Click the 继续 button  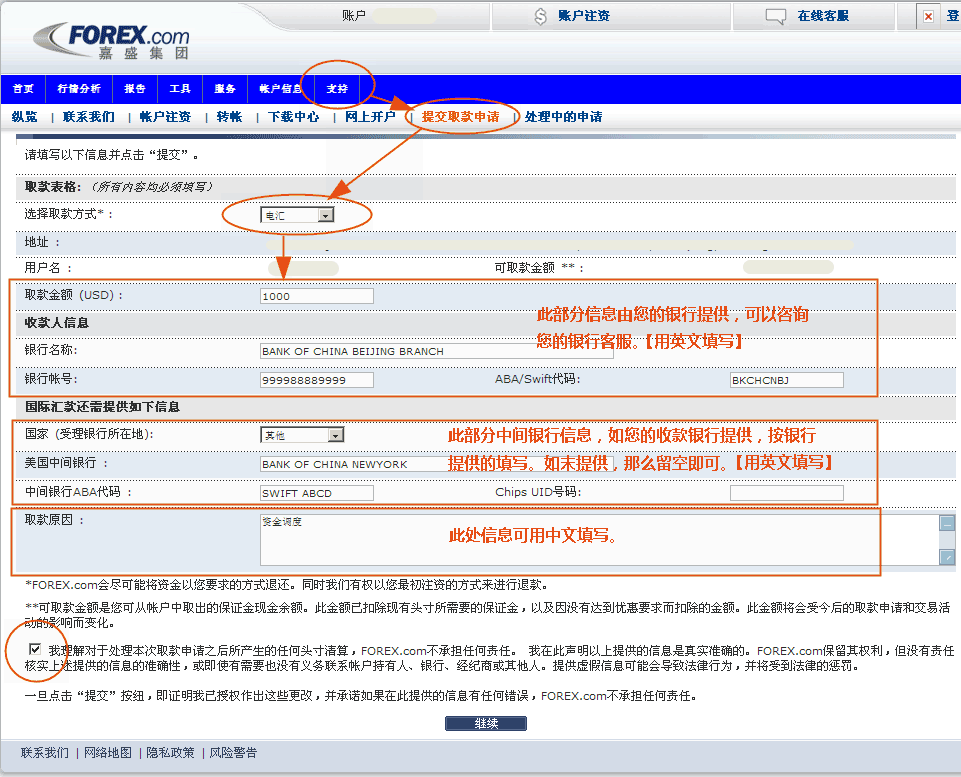tap(485, 724)
